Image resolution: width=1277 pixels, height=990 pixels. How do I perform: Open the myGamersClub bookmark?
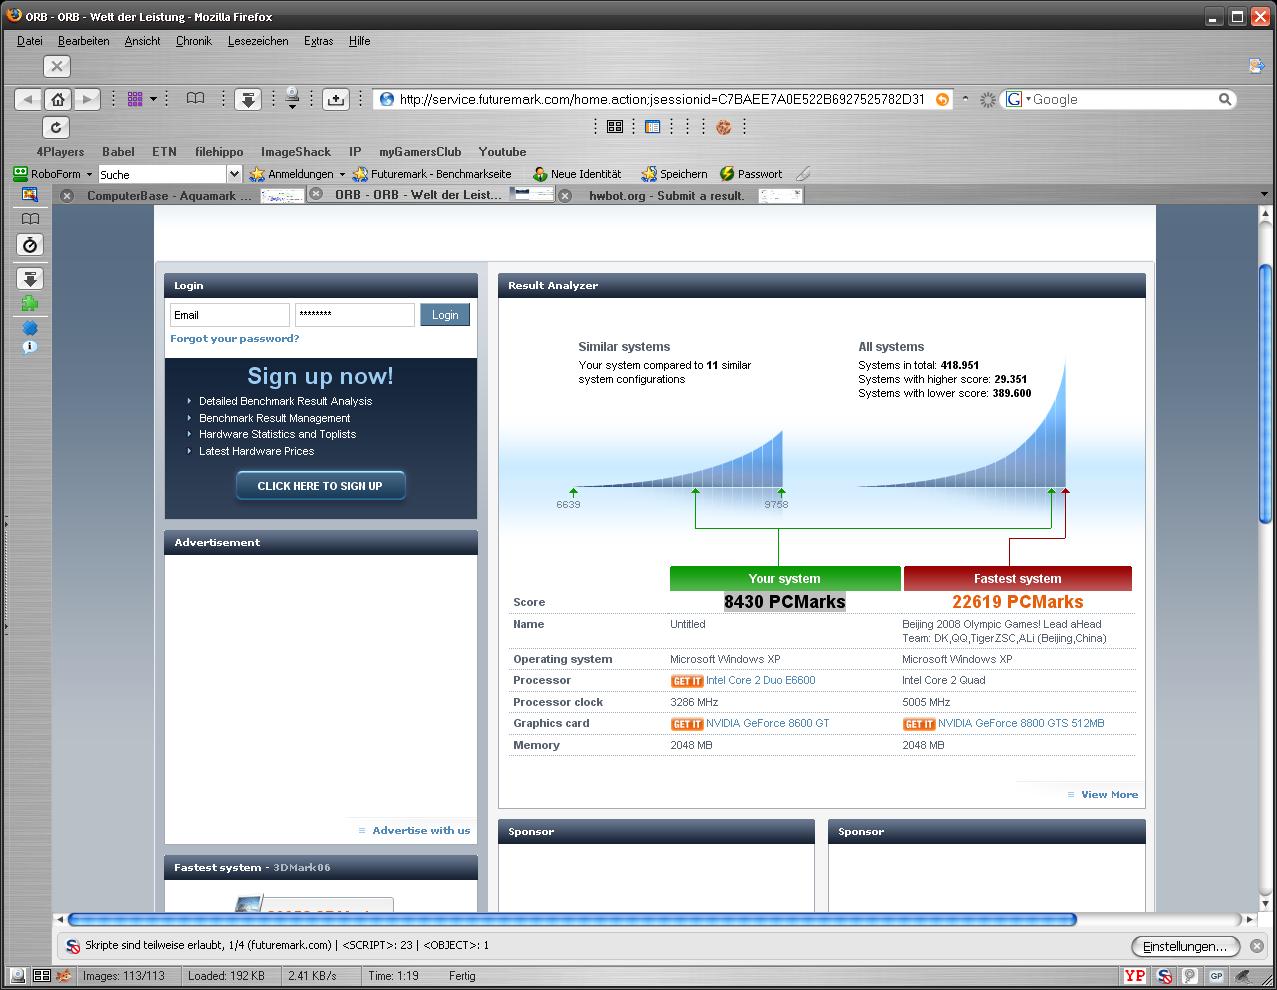point(420,152)
